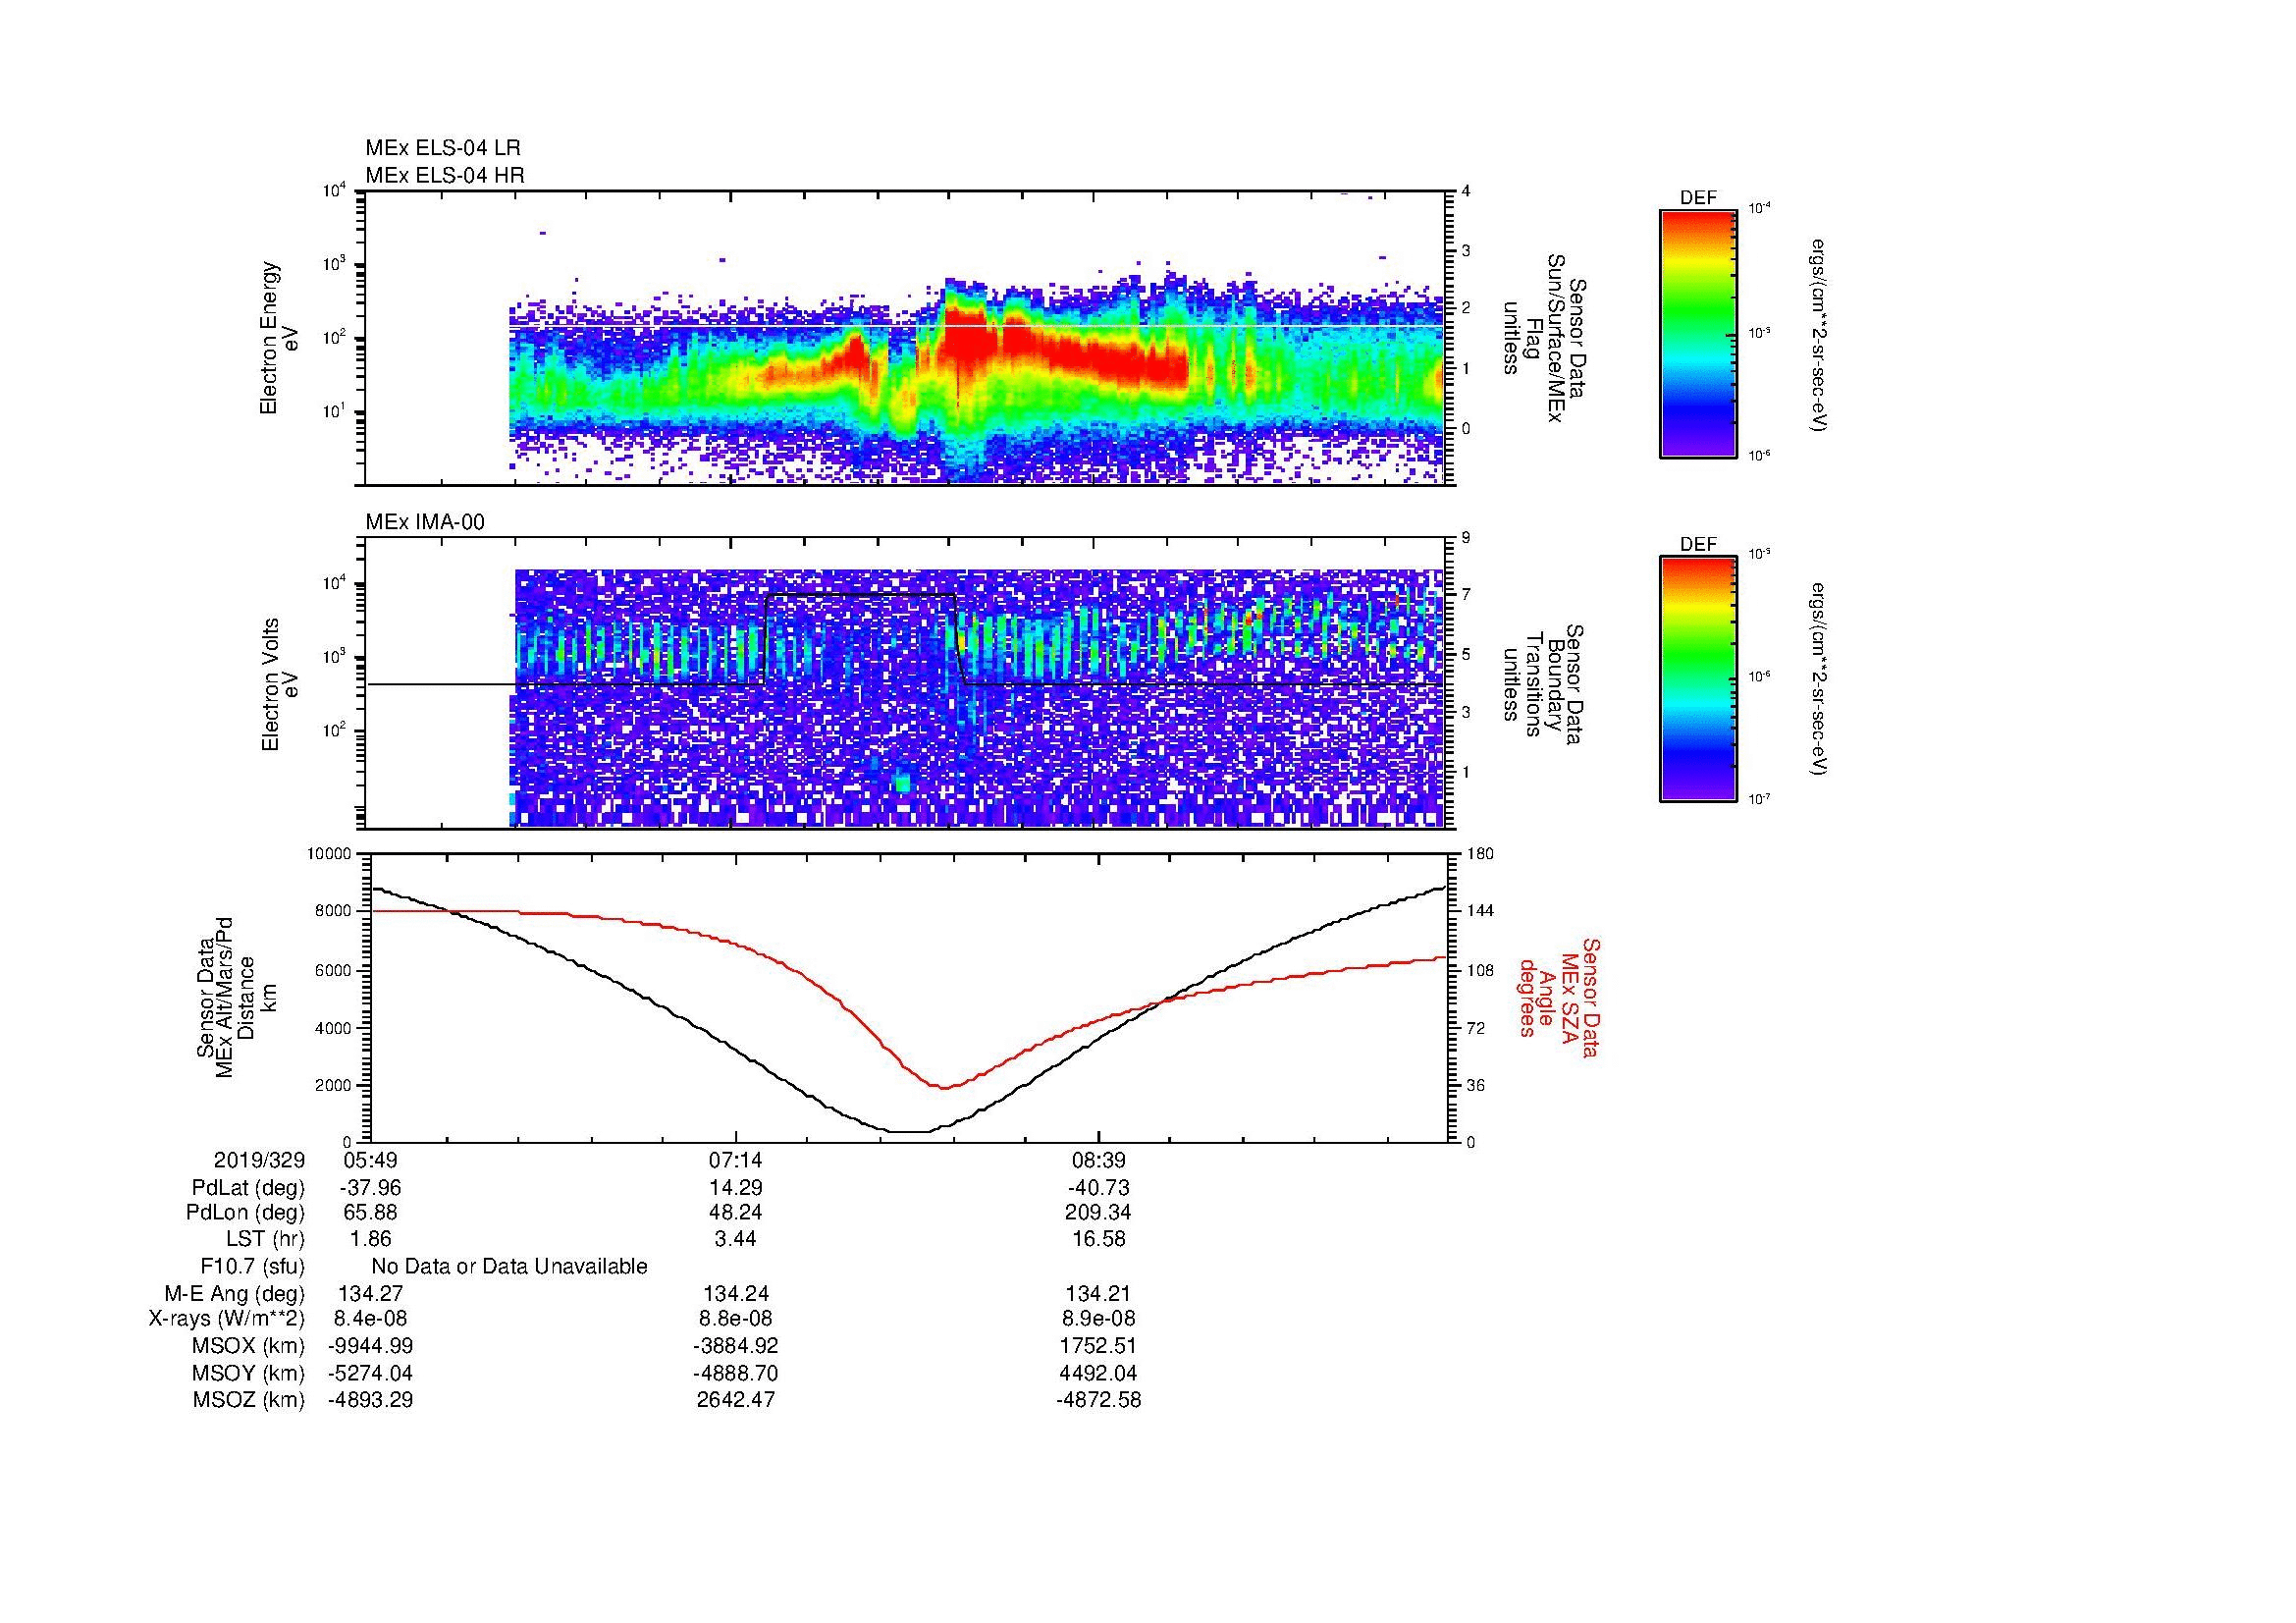Click the '10000' altitude axis tick label

point(328,854)
